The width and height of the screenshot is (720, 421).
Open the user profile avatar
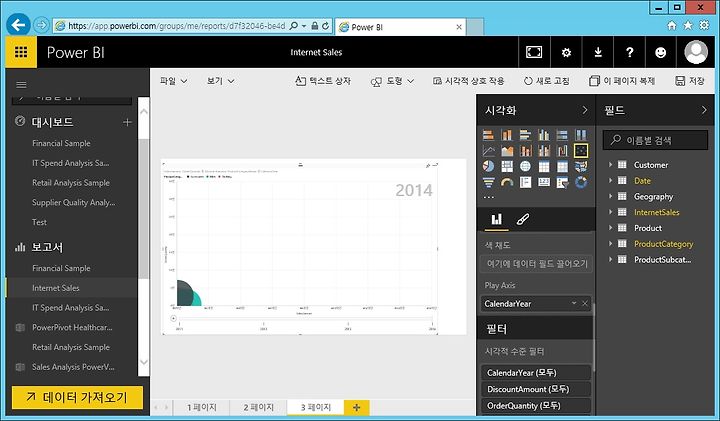(x=696, y=52)
